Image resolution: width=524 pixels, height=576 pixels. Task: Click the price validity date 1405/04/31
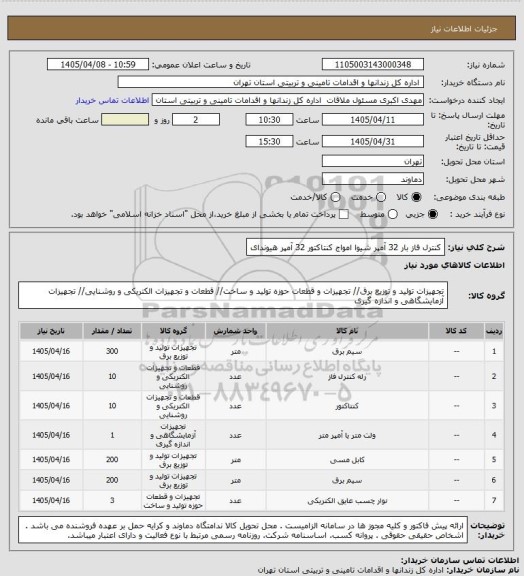click(373, 141)
